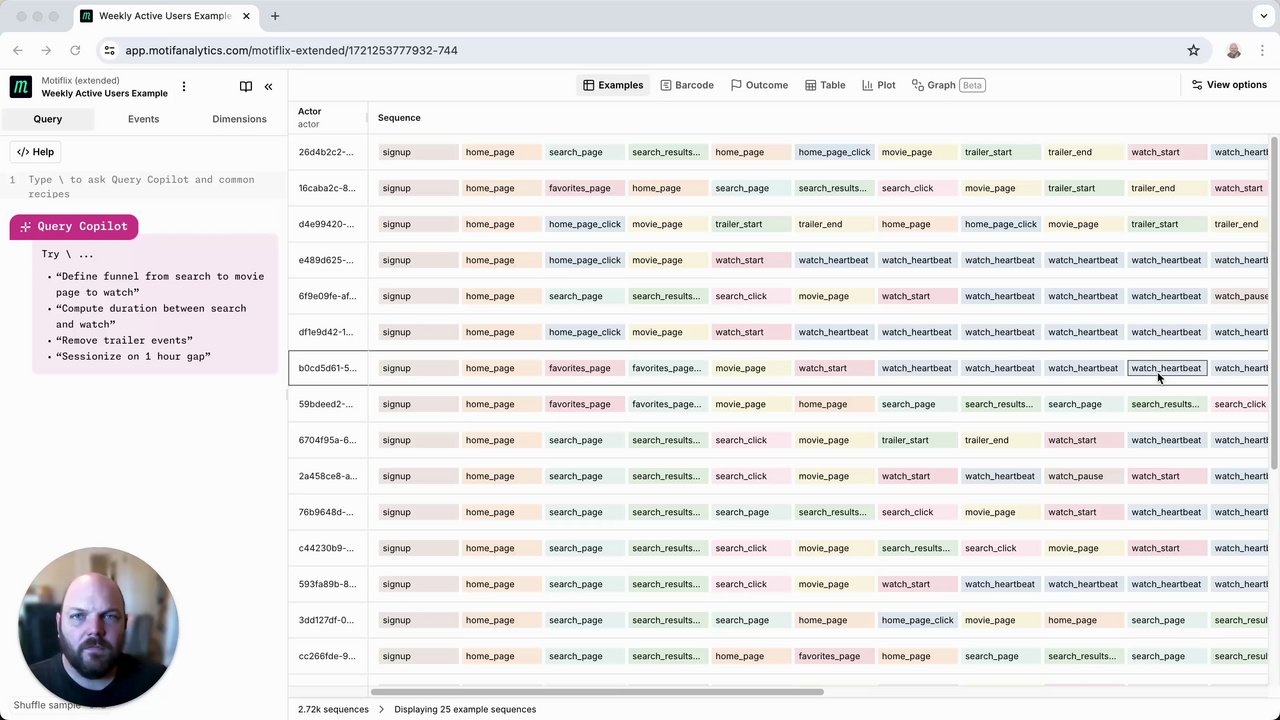Switch to the Query tab
1280x720 pixels.
[48, 119]
